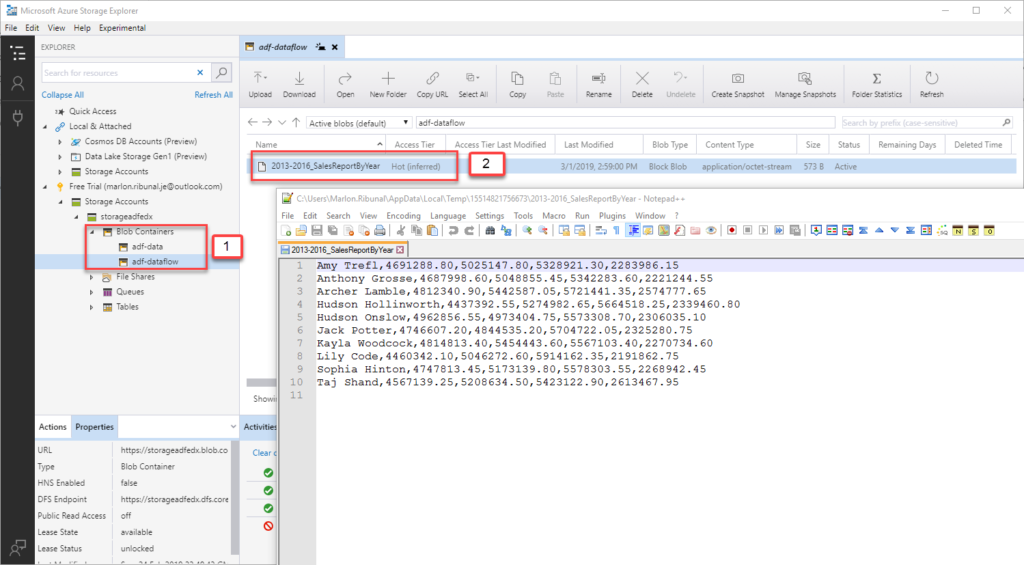Click the feedback icon in sidebar bottom

tap(18, 547)
